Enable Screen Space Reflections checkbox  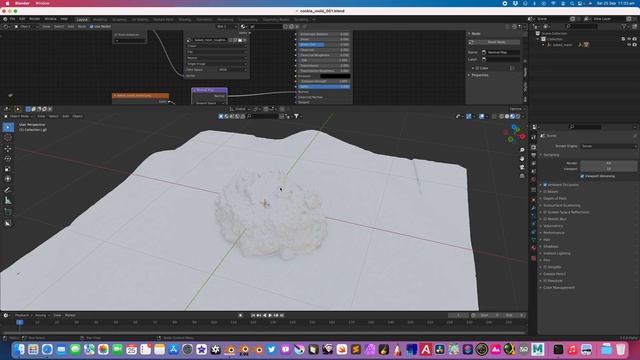(x=545, y=212)
